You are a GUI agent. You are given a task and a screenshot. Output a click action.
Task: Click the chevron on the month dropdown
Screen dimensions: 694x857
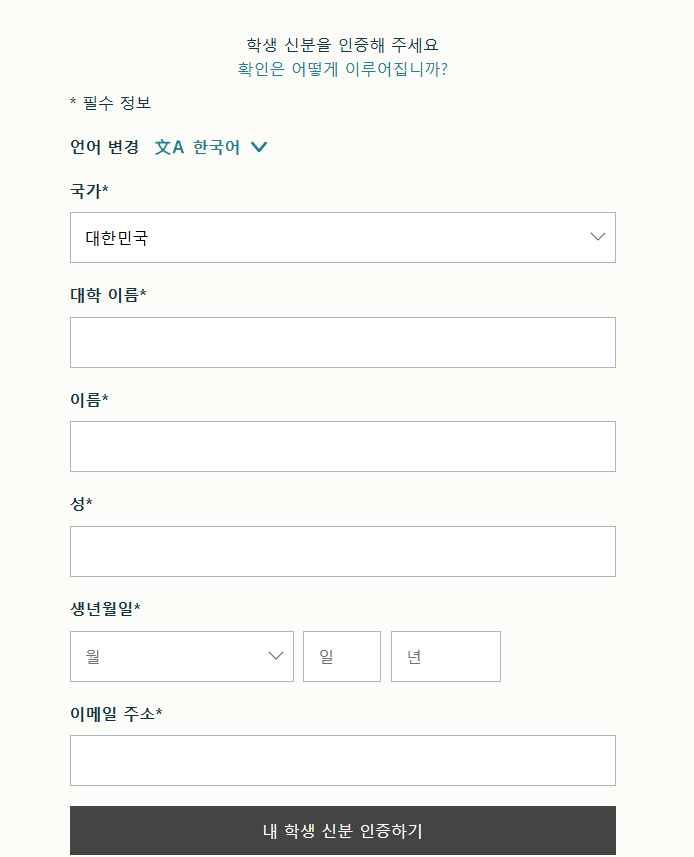pos(277,656)
